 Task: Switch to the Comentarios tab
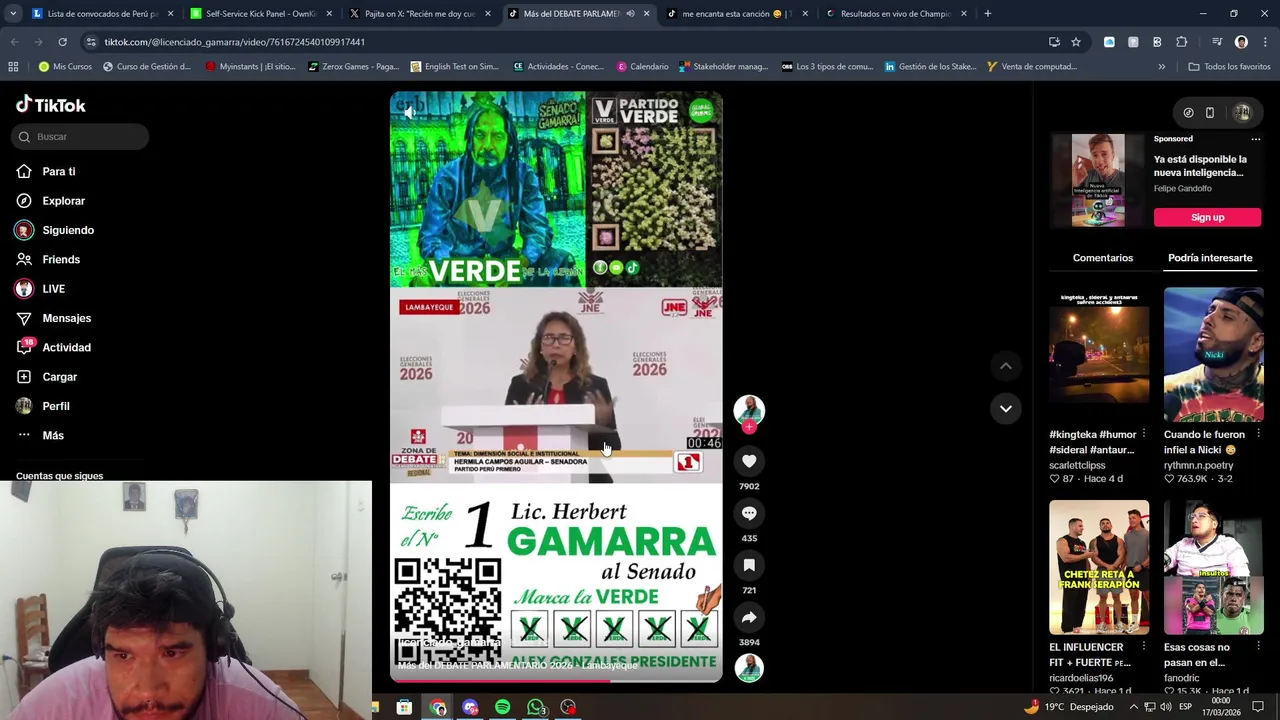(x=1103, y=258)
